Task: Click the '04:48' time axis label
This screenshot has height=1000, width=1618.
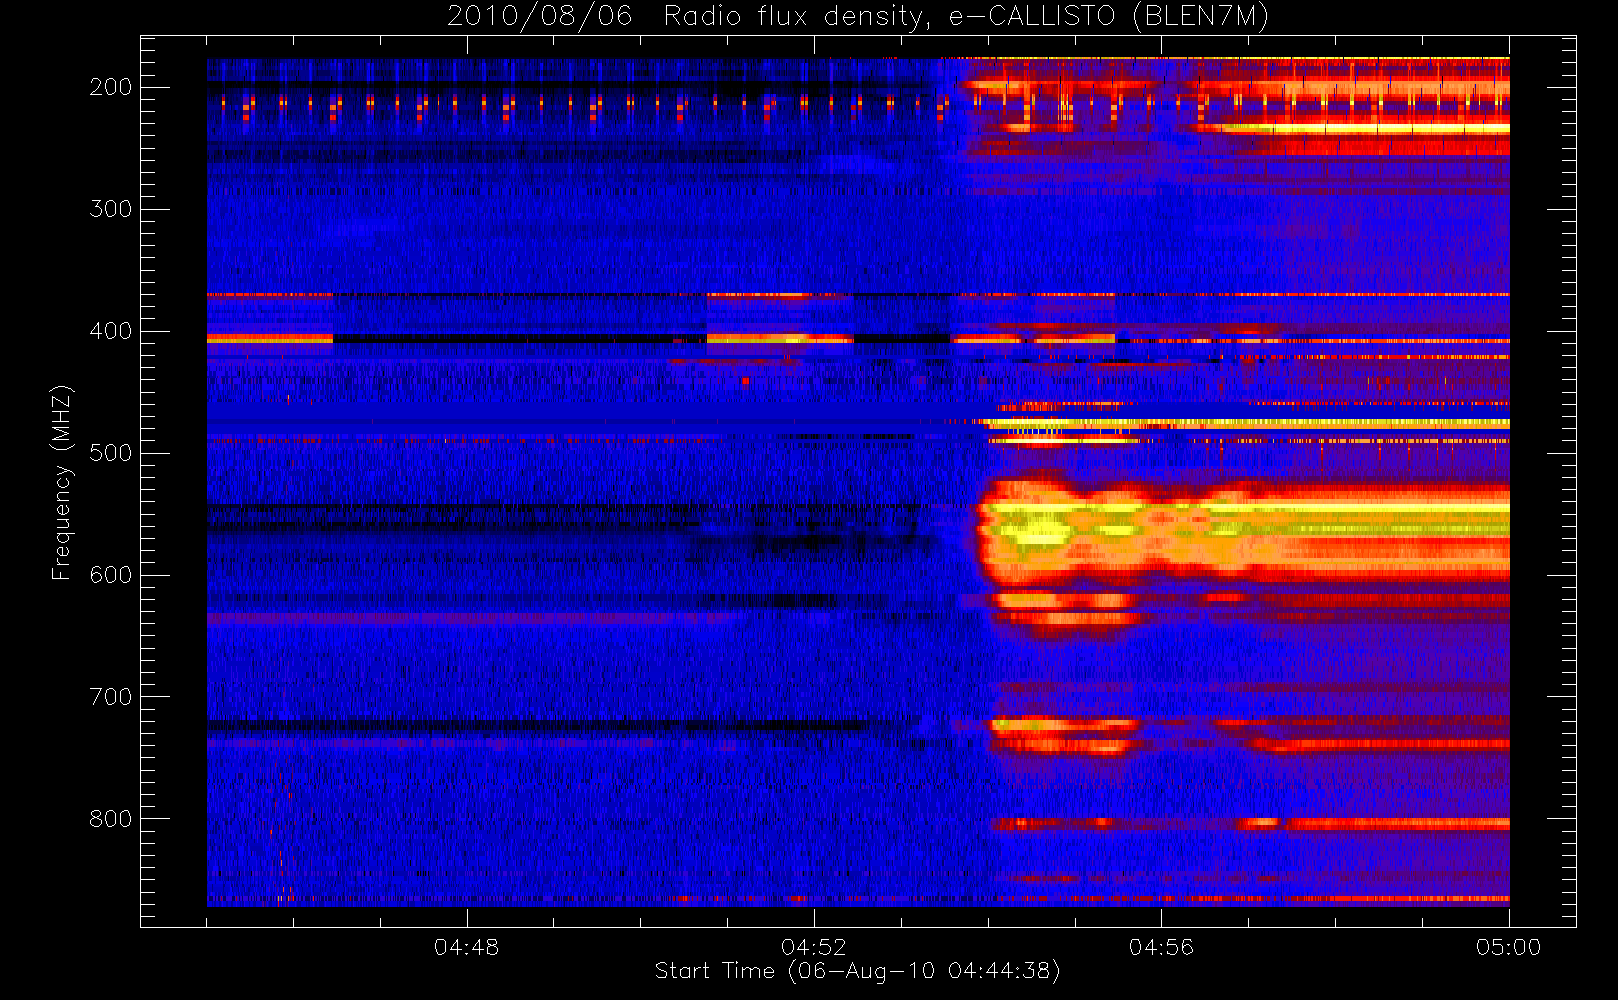Action: click(x=466, y=947)
